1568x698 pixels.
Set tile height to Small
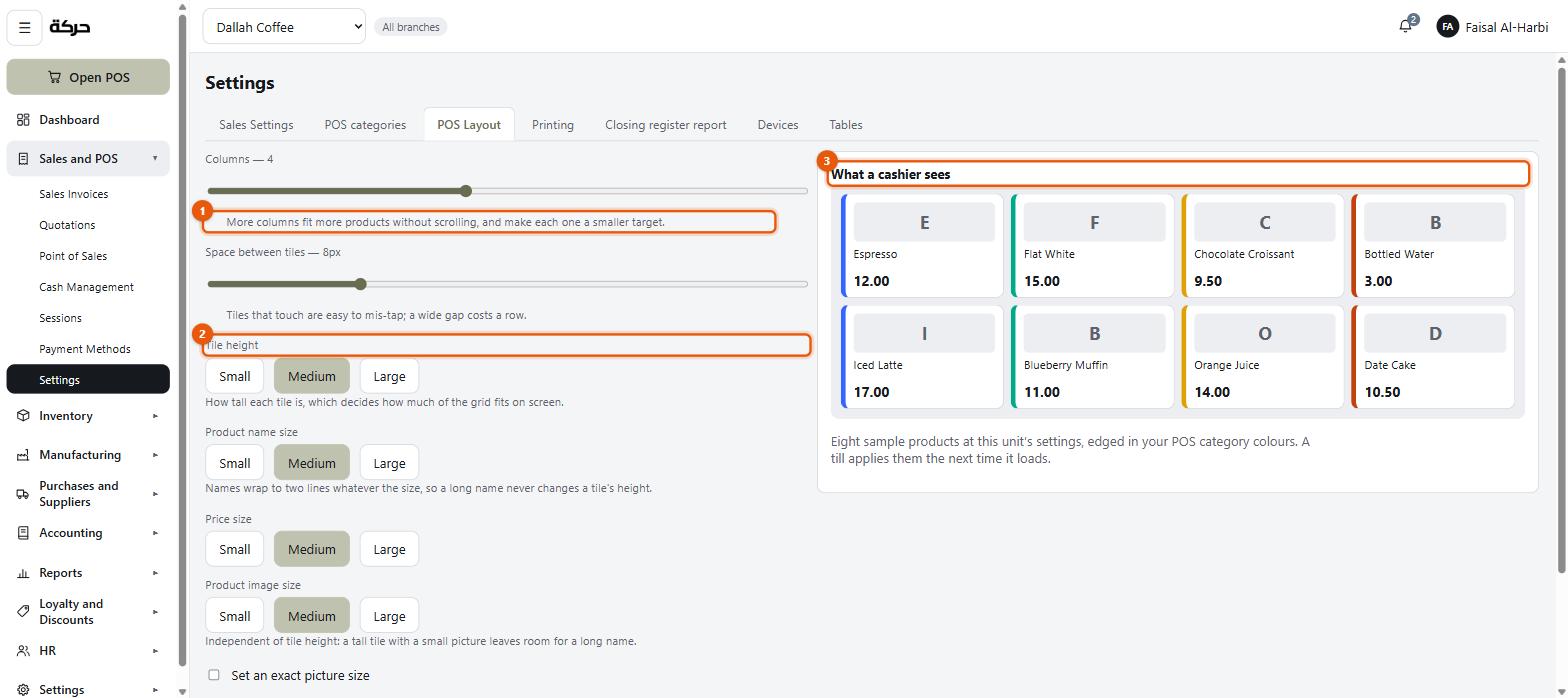click(x=234, y=376)
